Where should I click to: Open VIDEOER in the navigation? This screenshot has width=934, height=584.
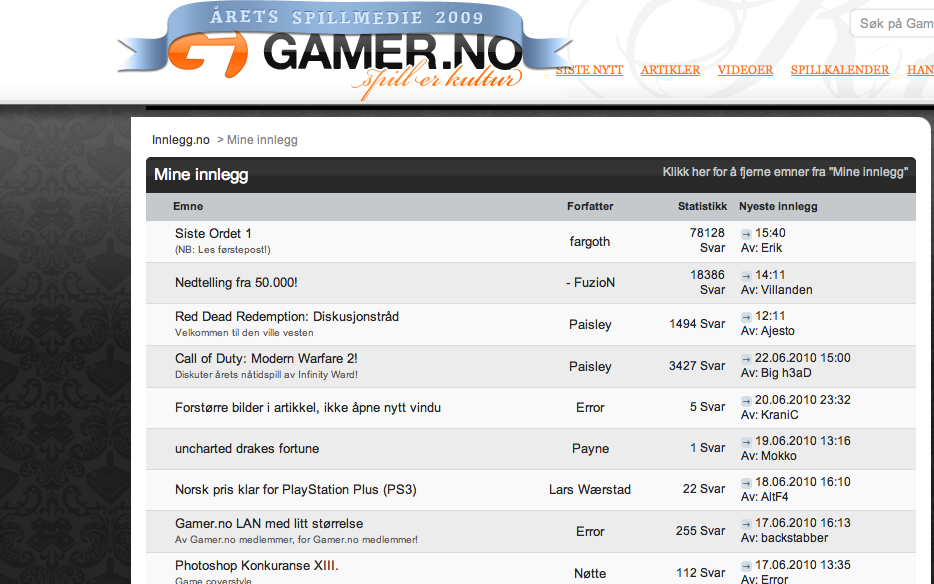[x=745, y=70]
